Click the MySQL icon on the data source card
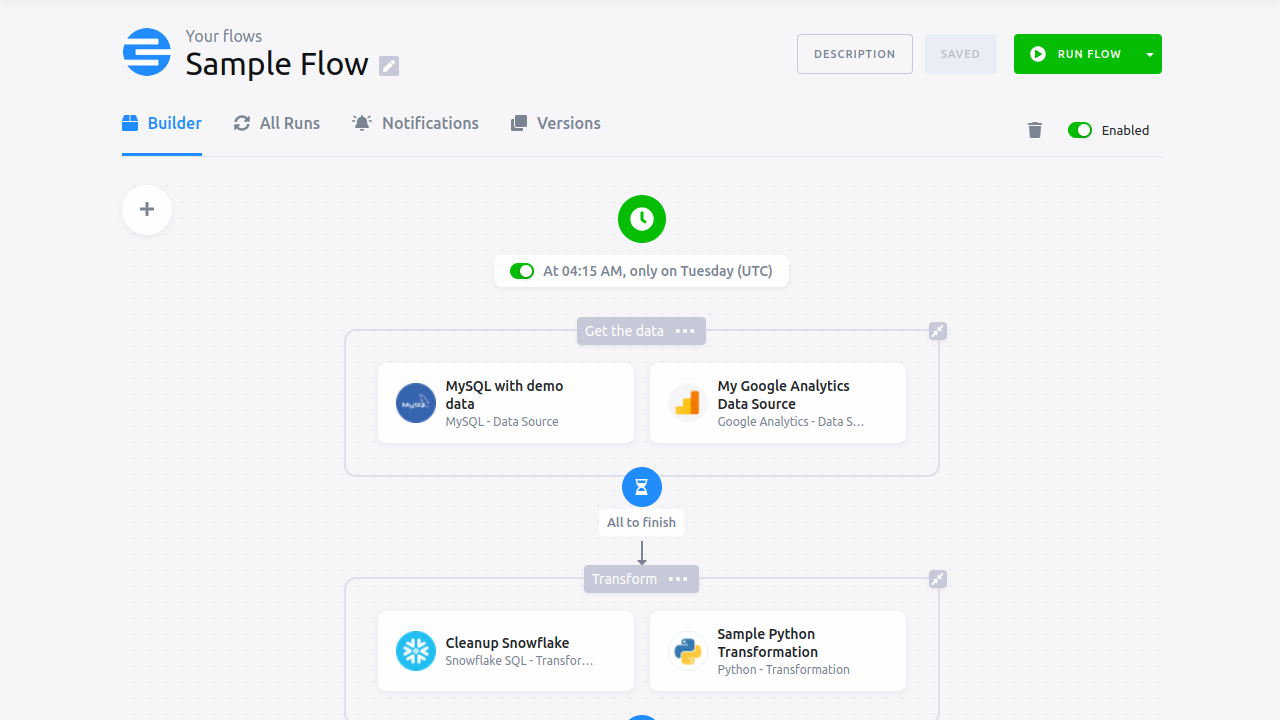This screenshot has width=1280, height=720. point(415,403)
